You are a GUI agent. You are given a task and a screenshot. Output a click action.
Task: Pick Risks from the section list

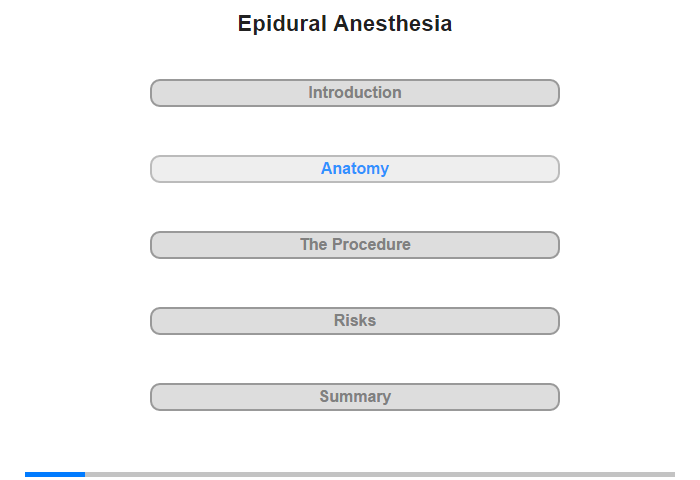[354, 321]
